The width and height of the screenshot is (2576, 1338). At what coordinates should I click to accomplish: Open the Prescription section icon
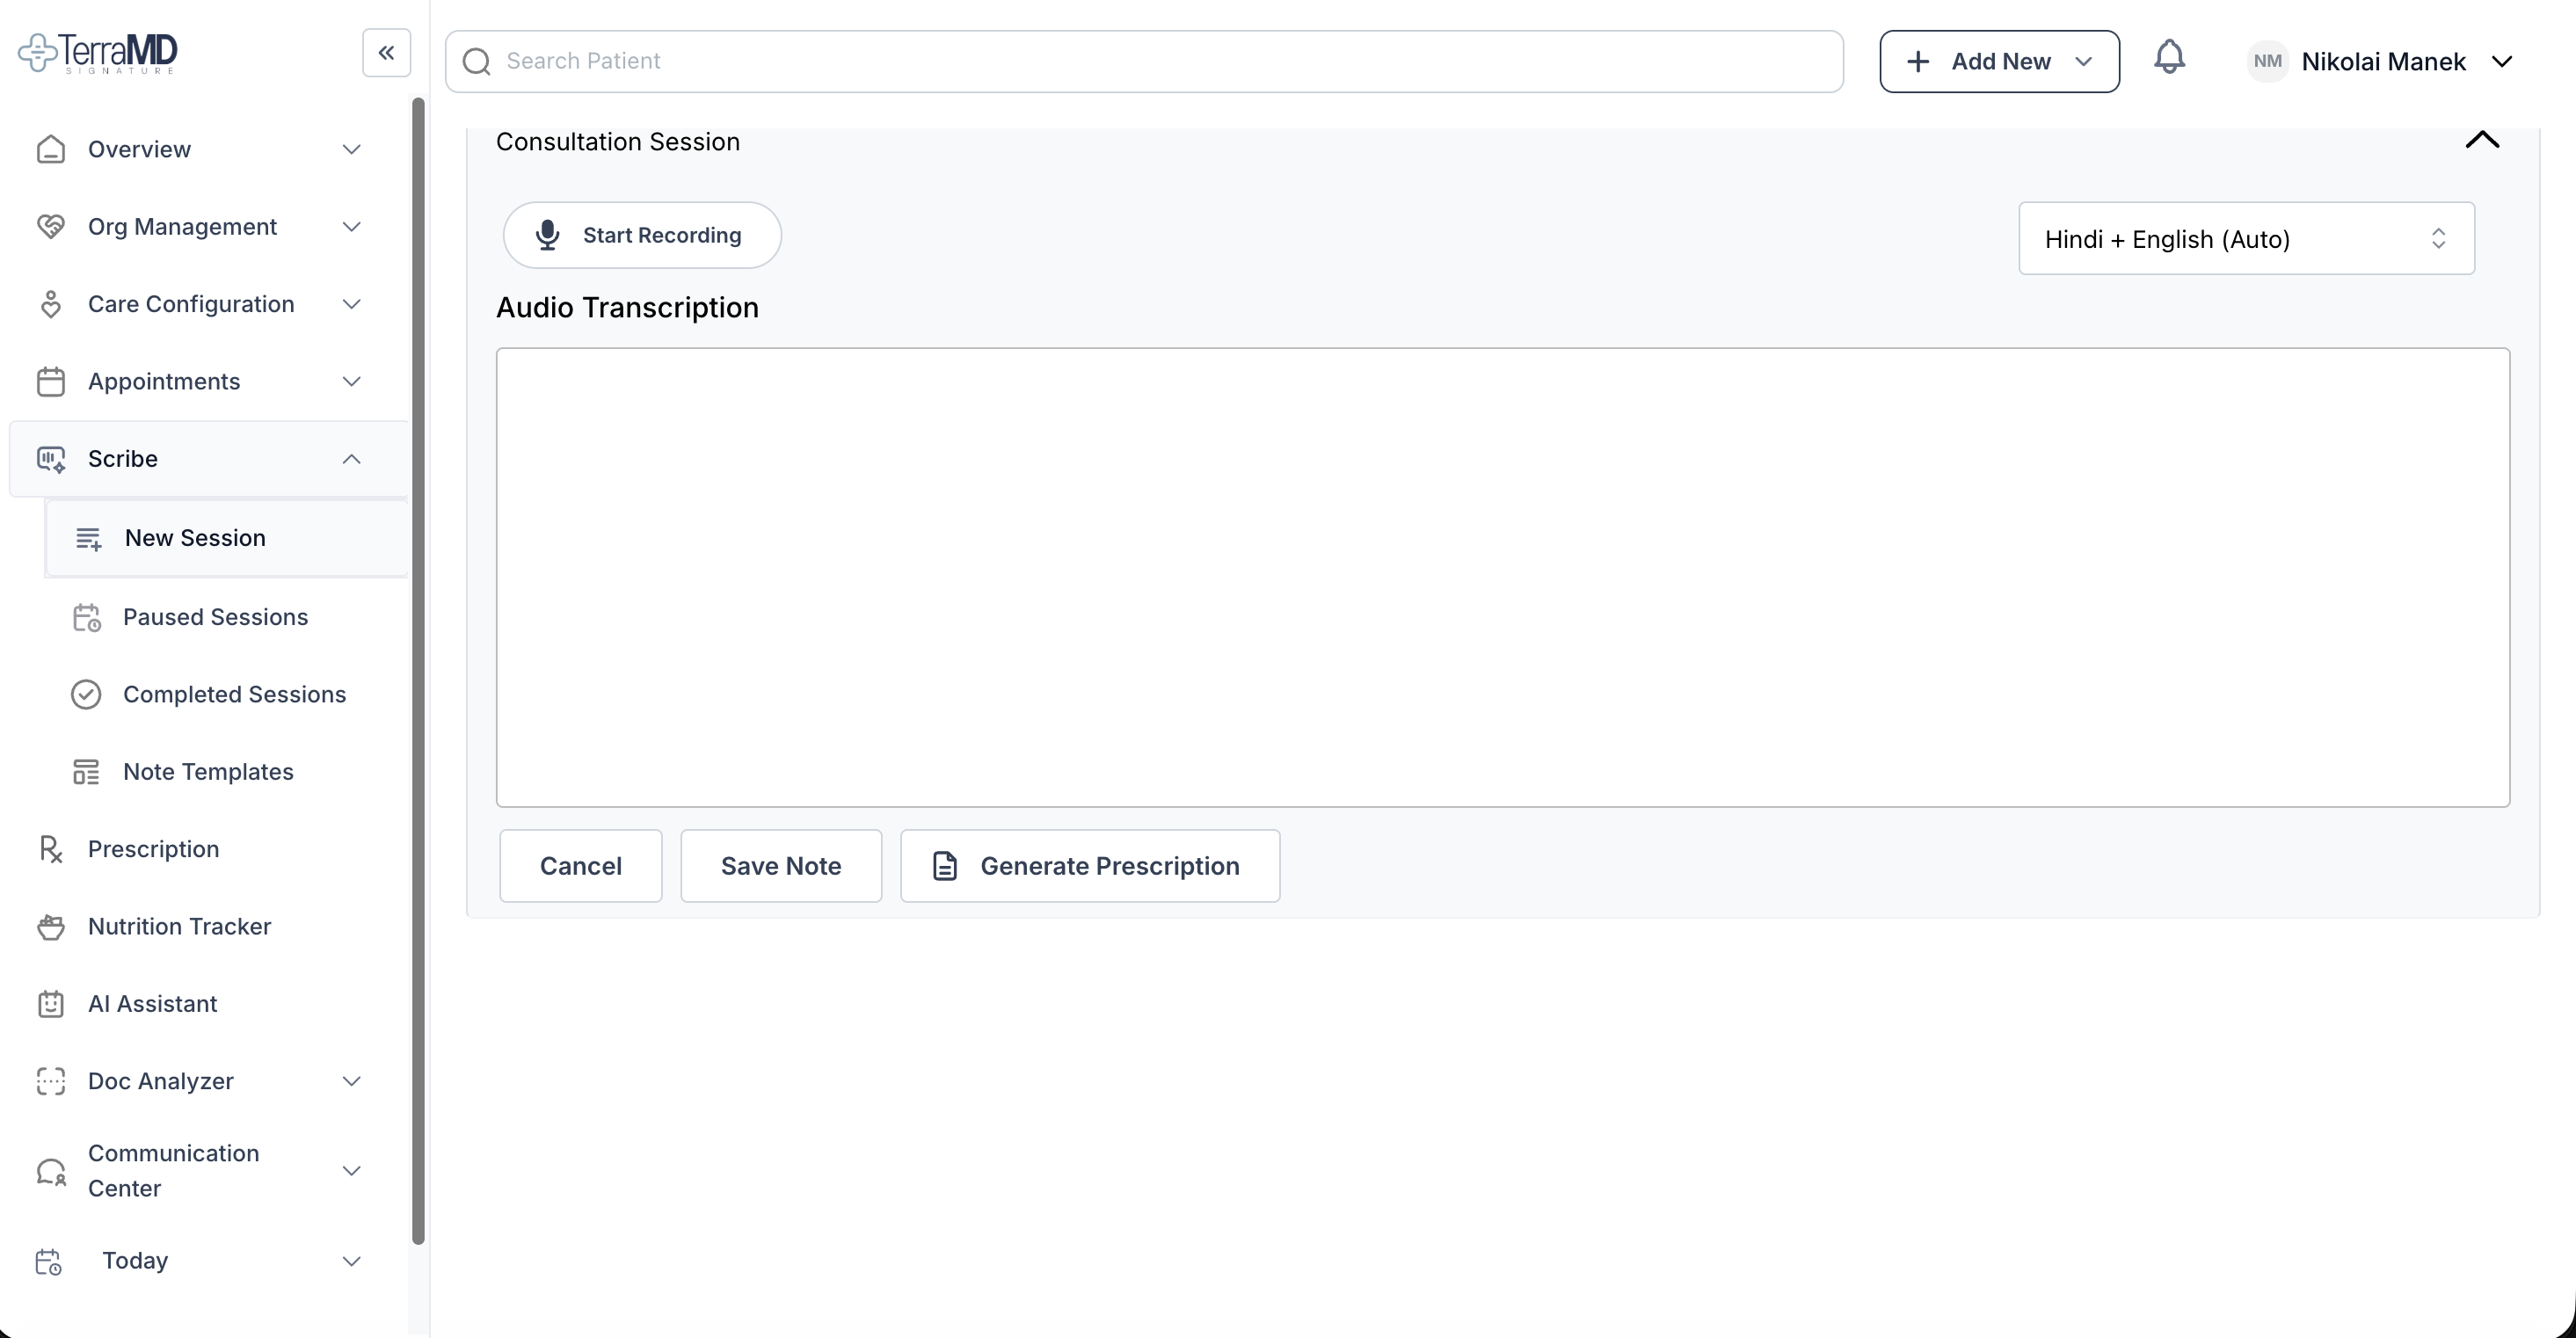[x=51, y=848]
